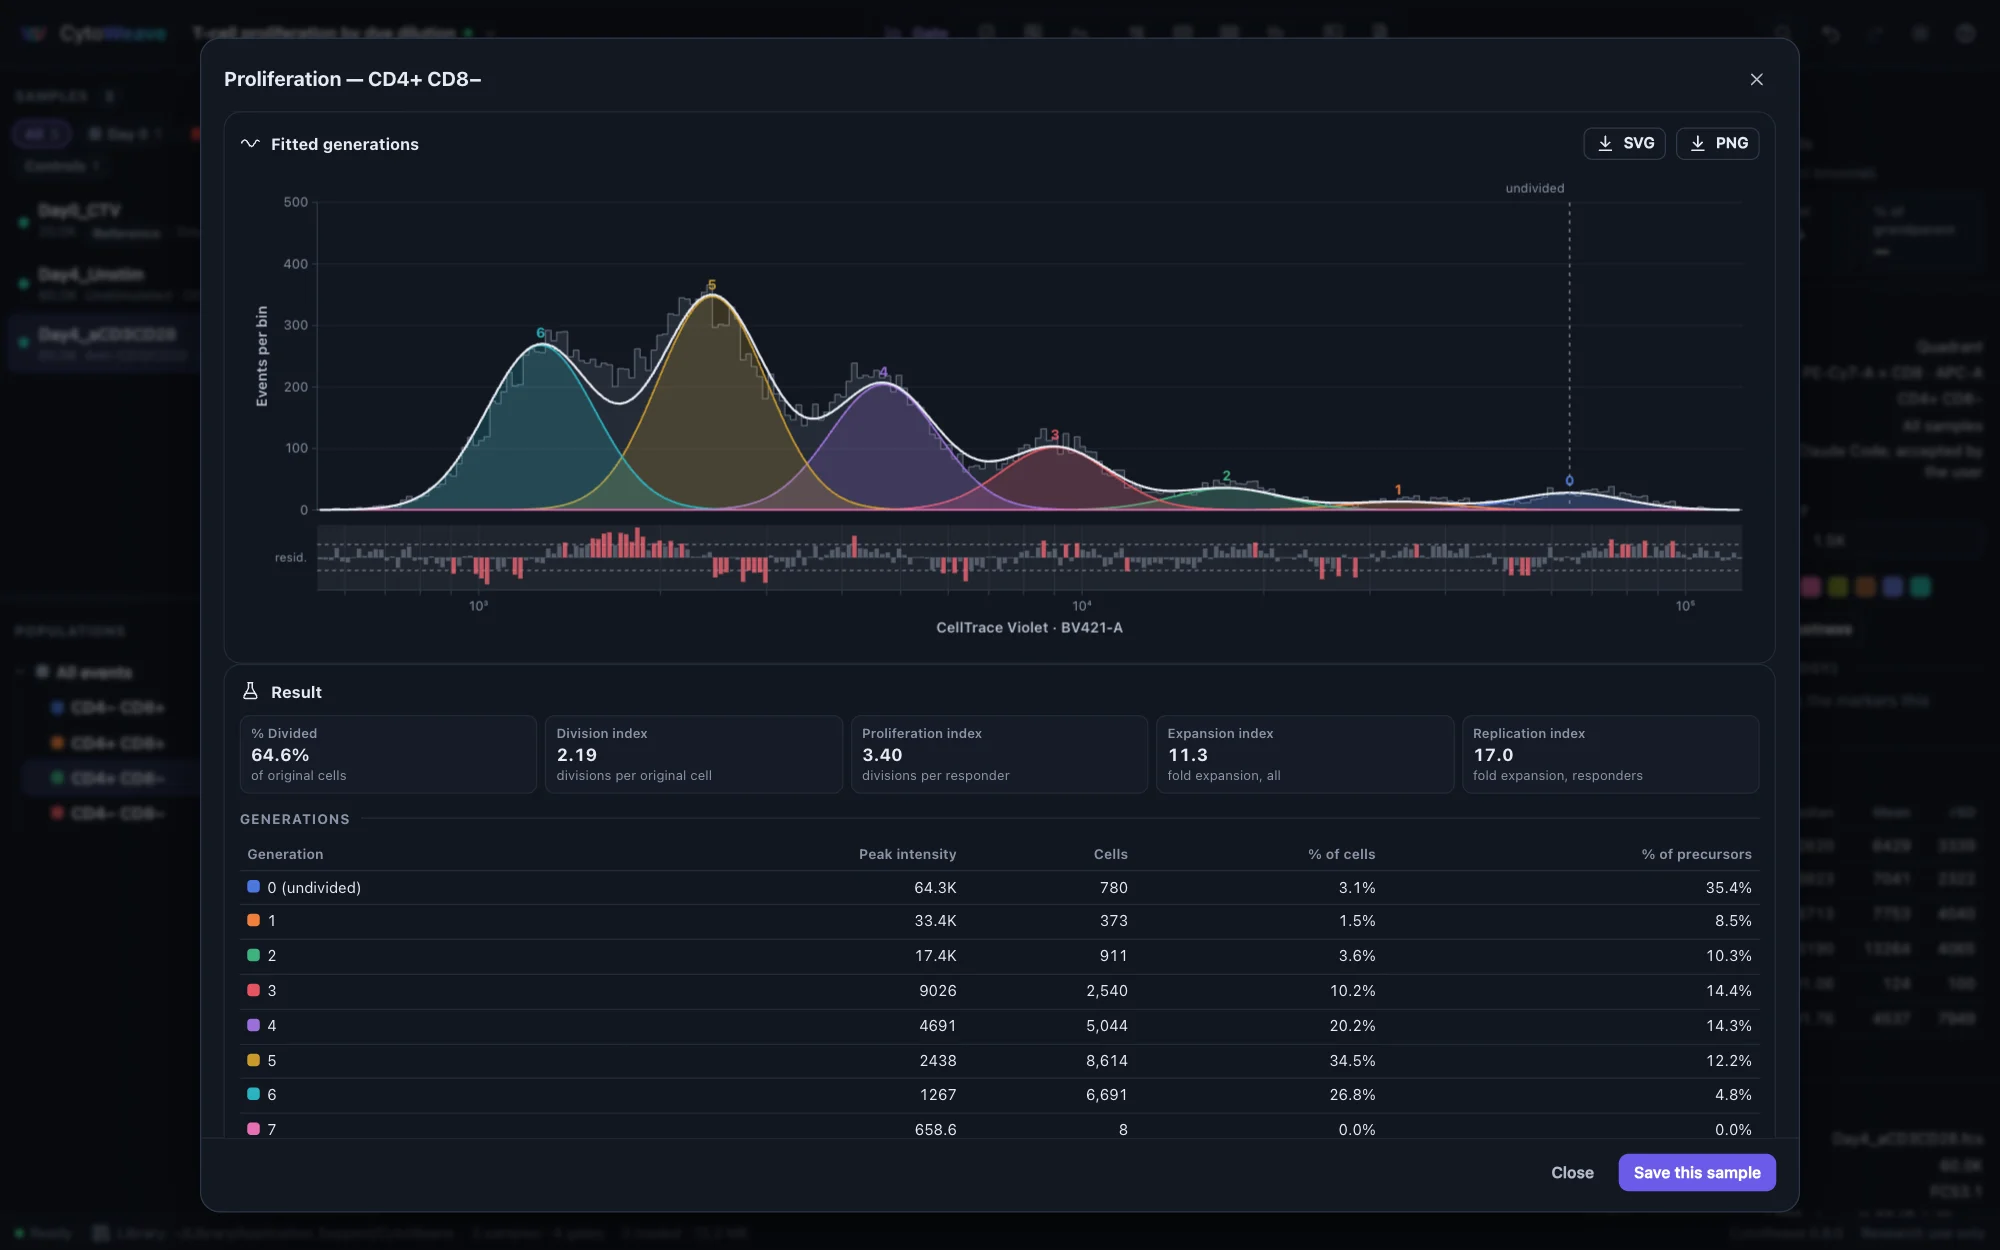Download the chart as SVG
This screenshot has height=1250, width=2000.
1624,143
